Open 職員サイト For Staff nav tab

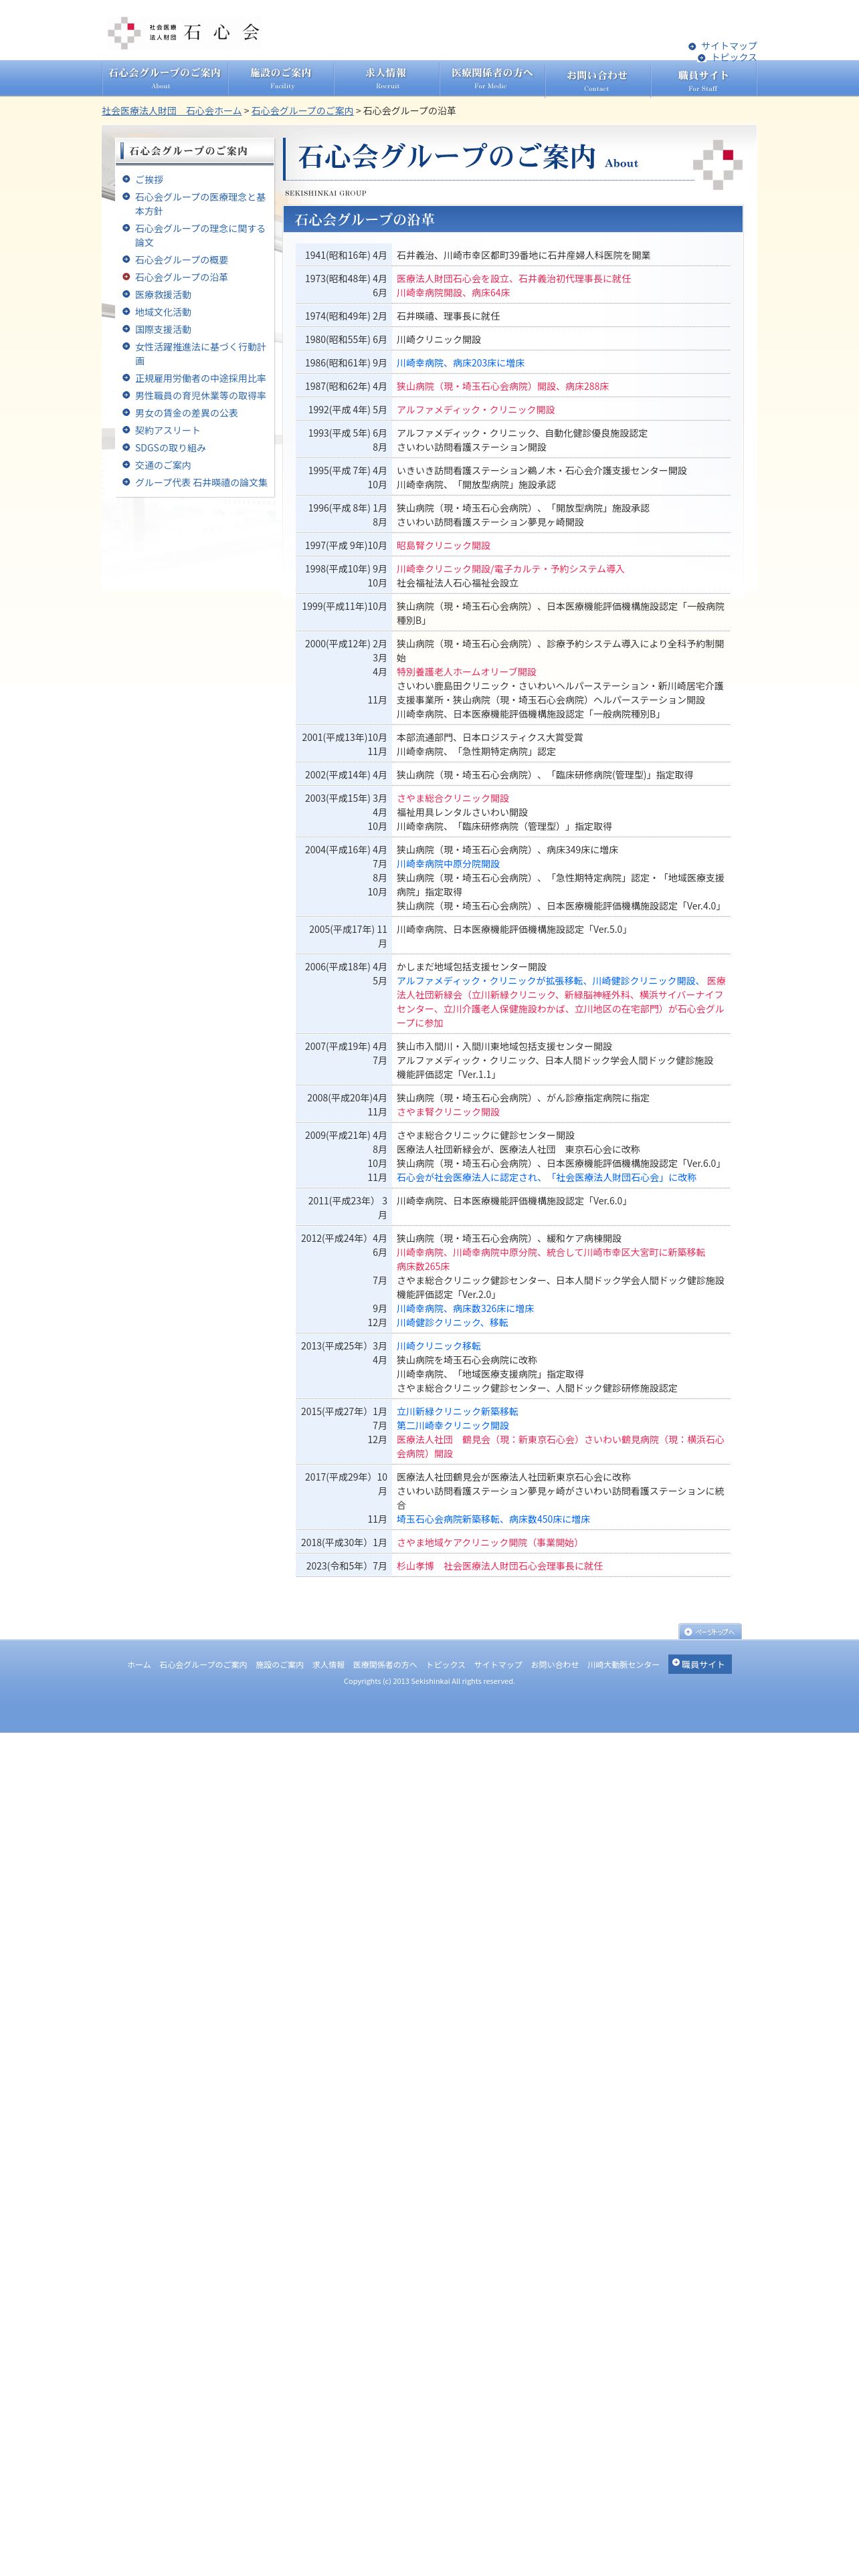click(x=704, y=78)
